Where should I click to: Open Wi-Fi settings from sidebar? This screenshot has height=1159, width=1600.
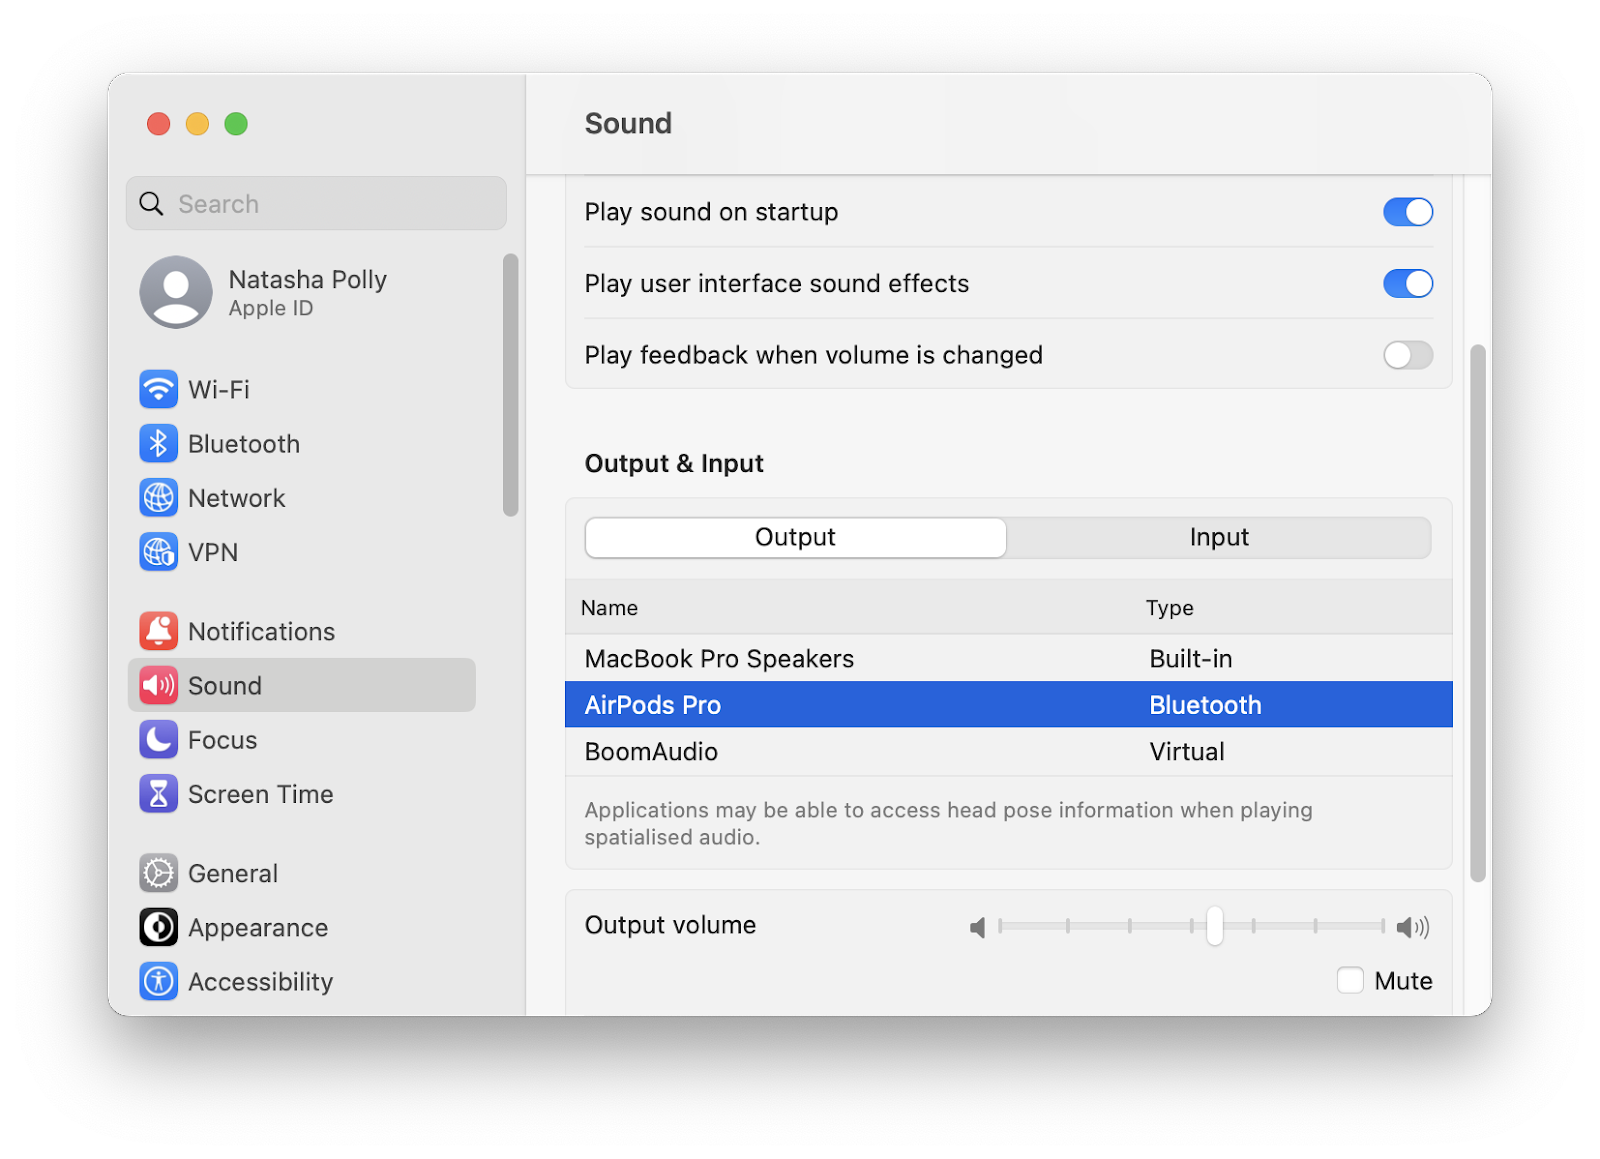point(219,390)
